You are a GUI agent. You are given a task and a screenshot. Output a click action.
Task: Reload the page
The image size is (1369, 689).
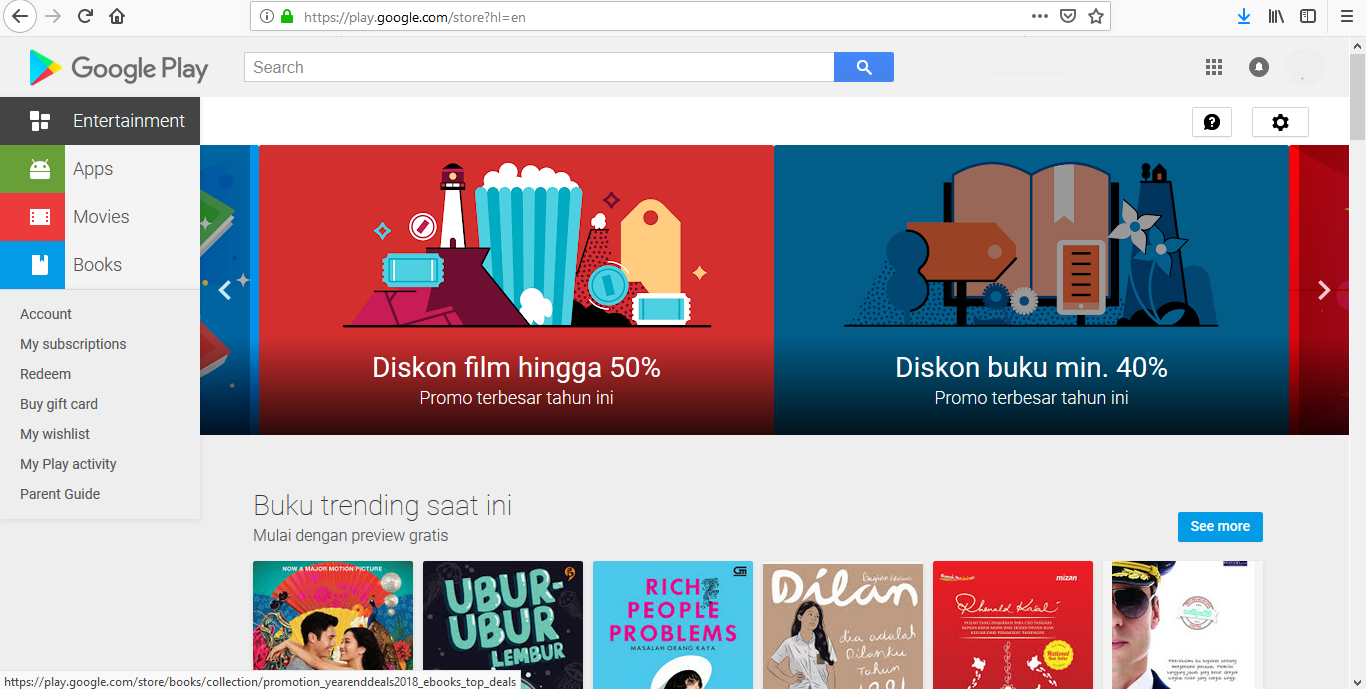point(85,16)
